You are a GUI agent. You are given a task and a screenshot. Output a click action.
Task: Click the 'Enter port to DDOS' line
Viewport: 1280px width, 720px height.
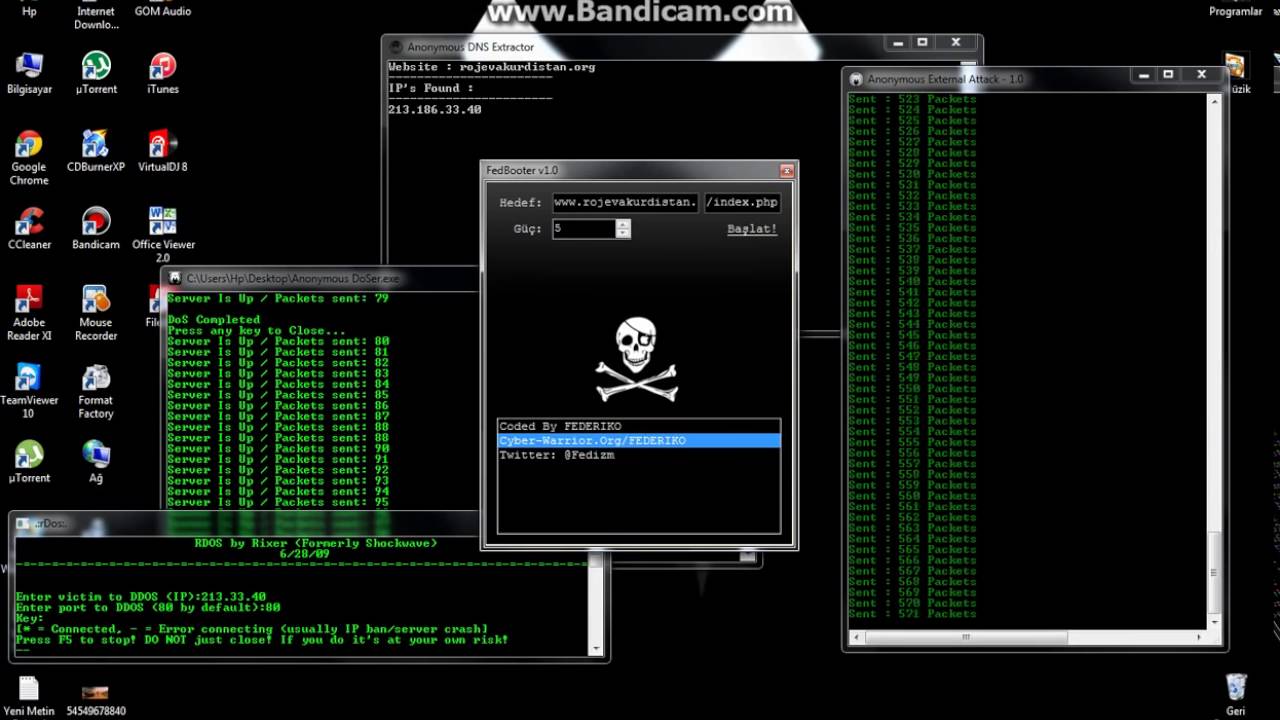click(x=148, y=608)
